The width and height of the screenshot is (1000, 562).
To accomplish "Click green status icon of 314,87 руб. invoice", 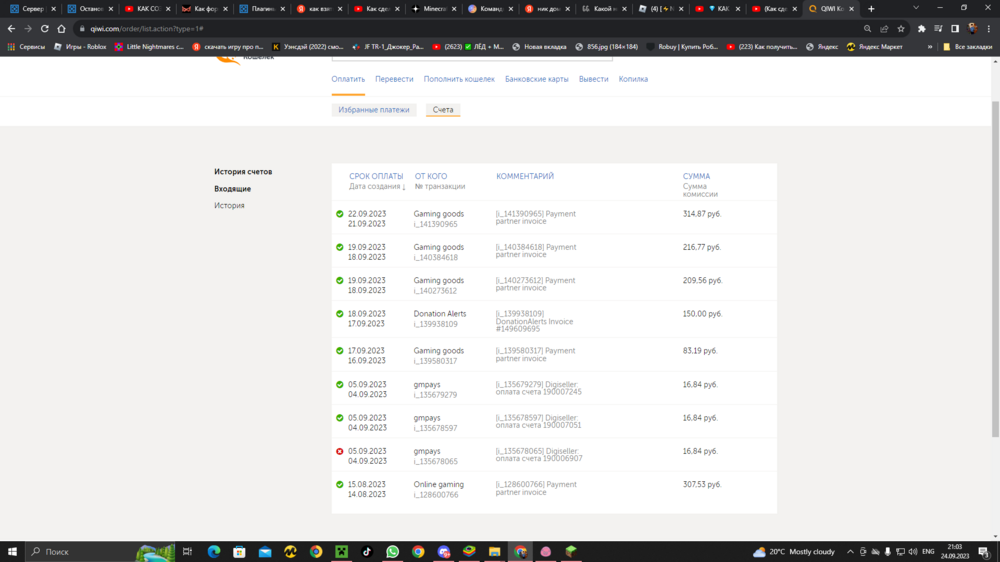I will click(x=339, y=214).
